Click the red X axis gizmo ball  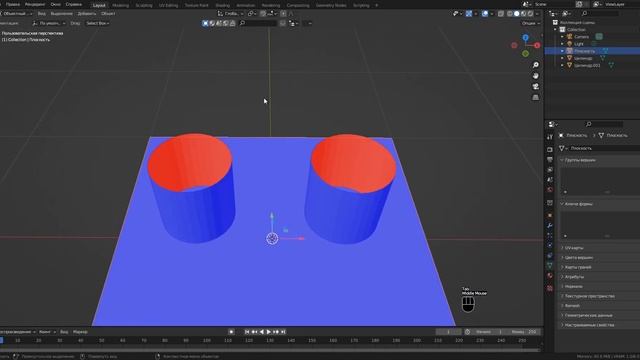(537, 45)
